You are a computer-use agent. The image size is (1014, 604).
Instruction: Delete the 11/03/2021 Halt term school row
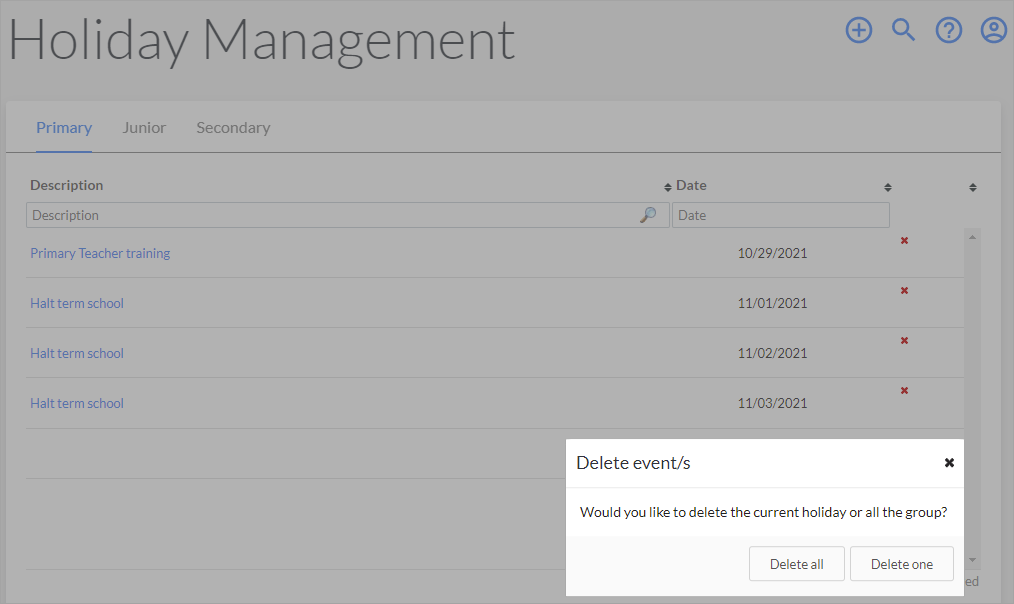click(905, 391)
